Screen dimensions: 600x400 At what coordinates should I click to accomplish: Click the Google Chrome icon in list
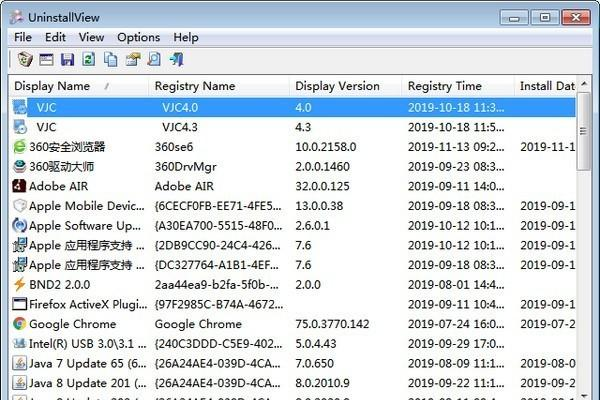coord(20,324)
